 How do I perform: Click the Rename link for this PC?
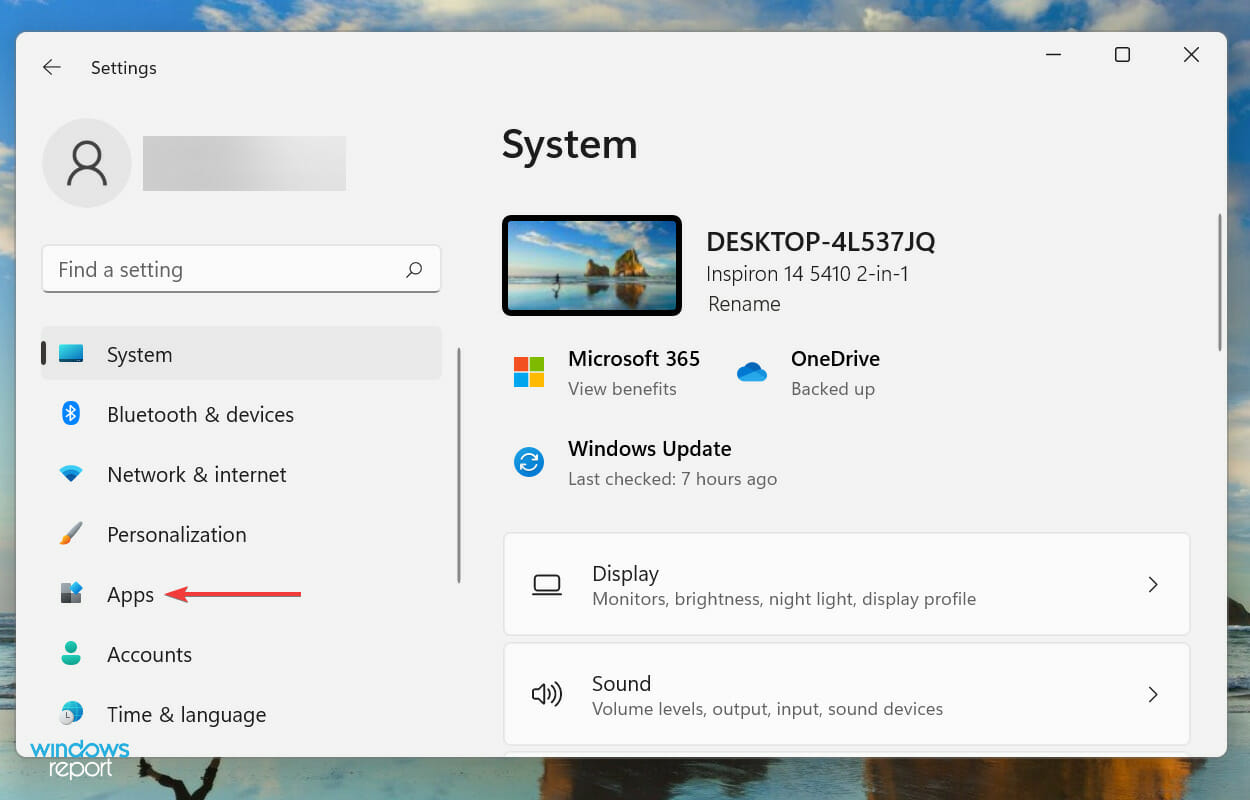[744, 304]
